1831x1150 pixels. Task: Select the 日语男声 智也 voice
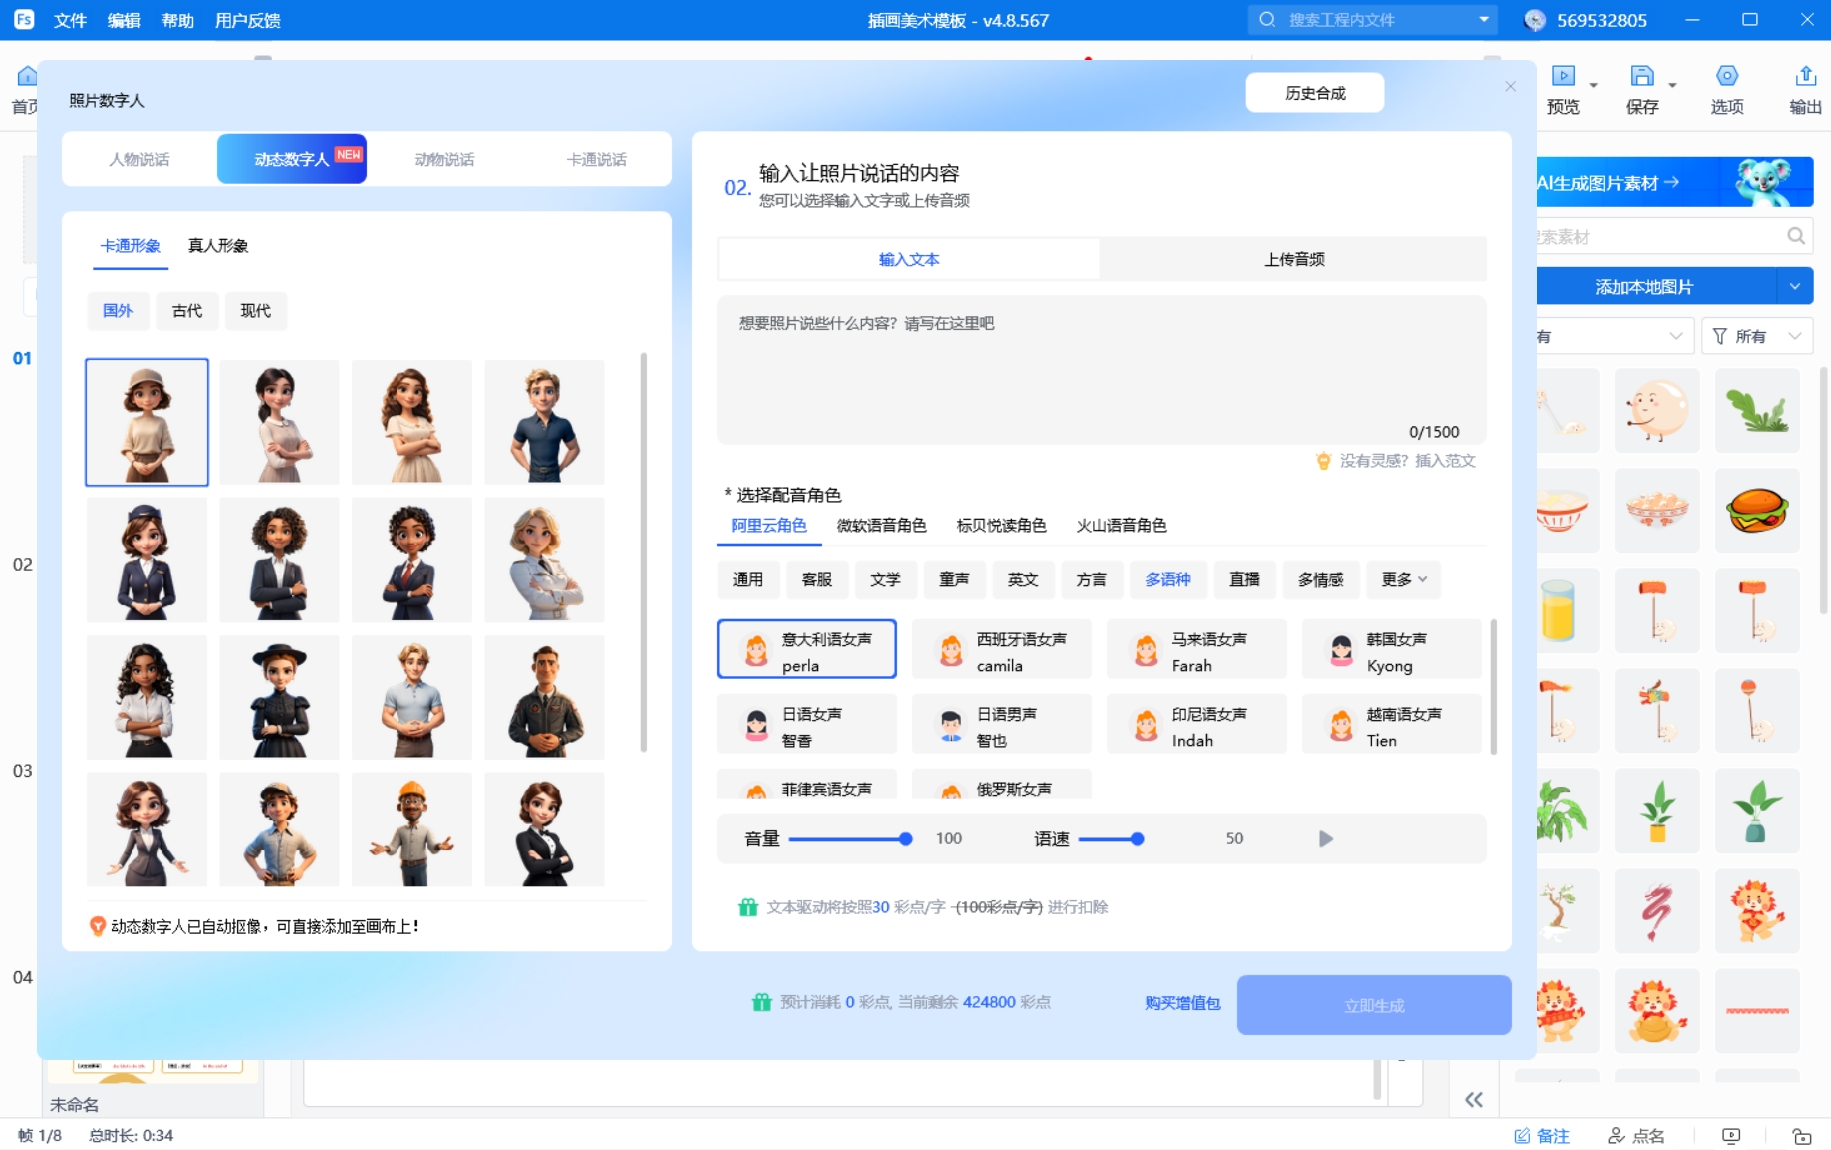click(1001, 724)
